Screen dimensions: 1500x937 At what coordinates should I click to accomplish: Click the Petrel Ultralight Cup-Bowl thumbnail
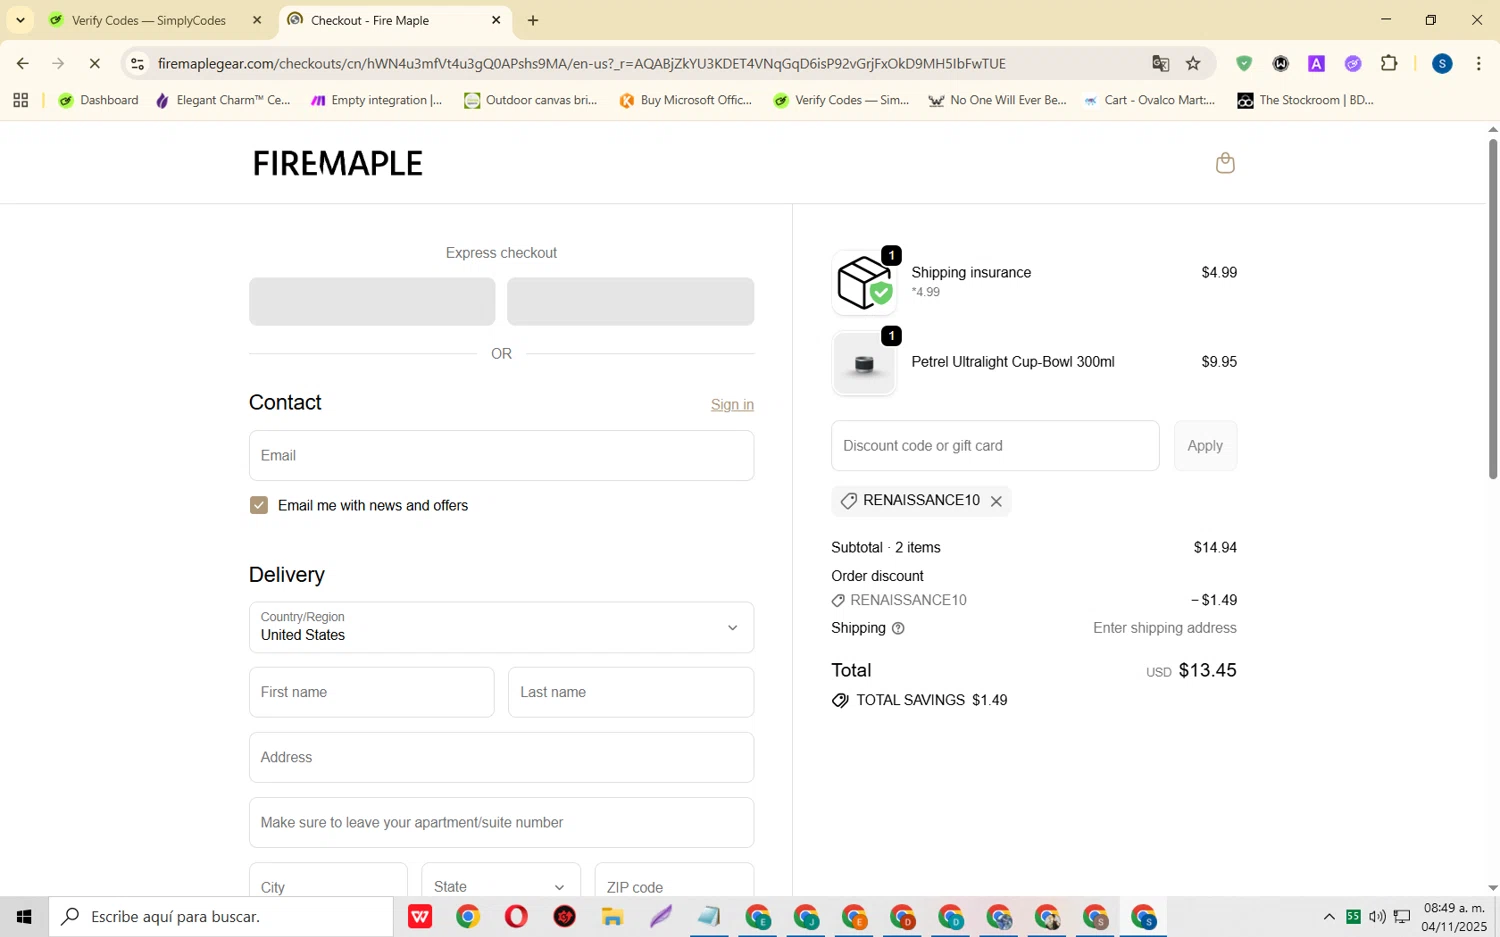(x=864, y=364)
